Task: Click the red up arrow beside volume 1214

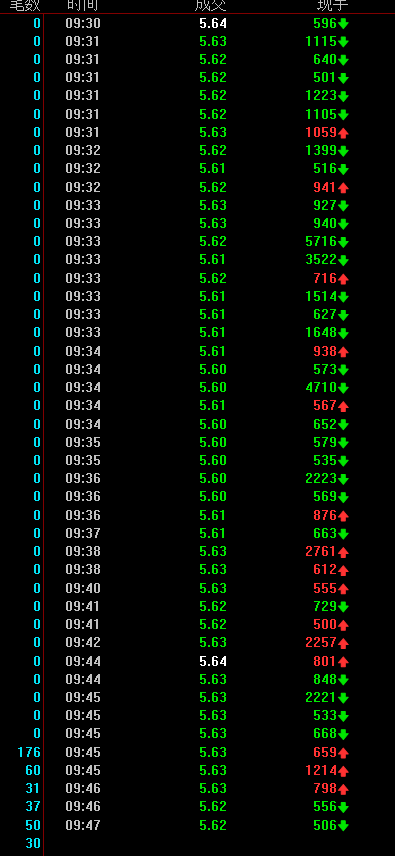Action: pos(343,771)
